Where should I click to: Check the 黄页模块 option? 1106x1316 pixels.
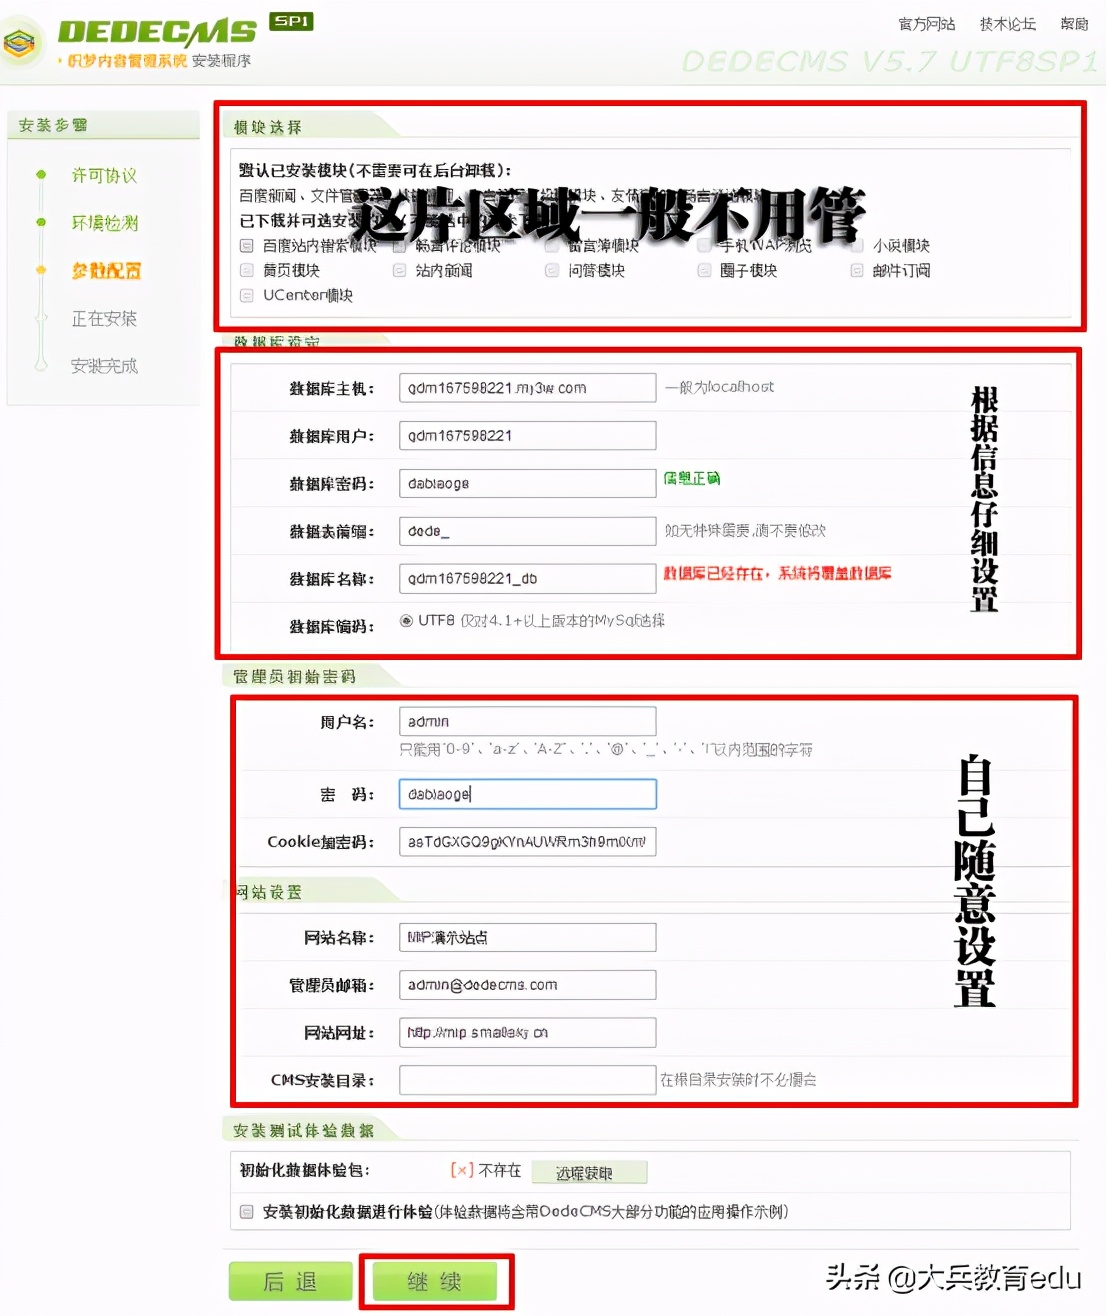[246, 270]
